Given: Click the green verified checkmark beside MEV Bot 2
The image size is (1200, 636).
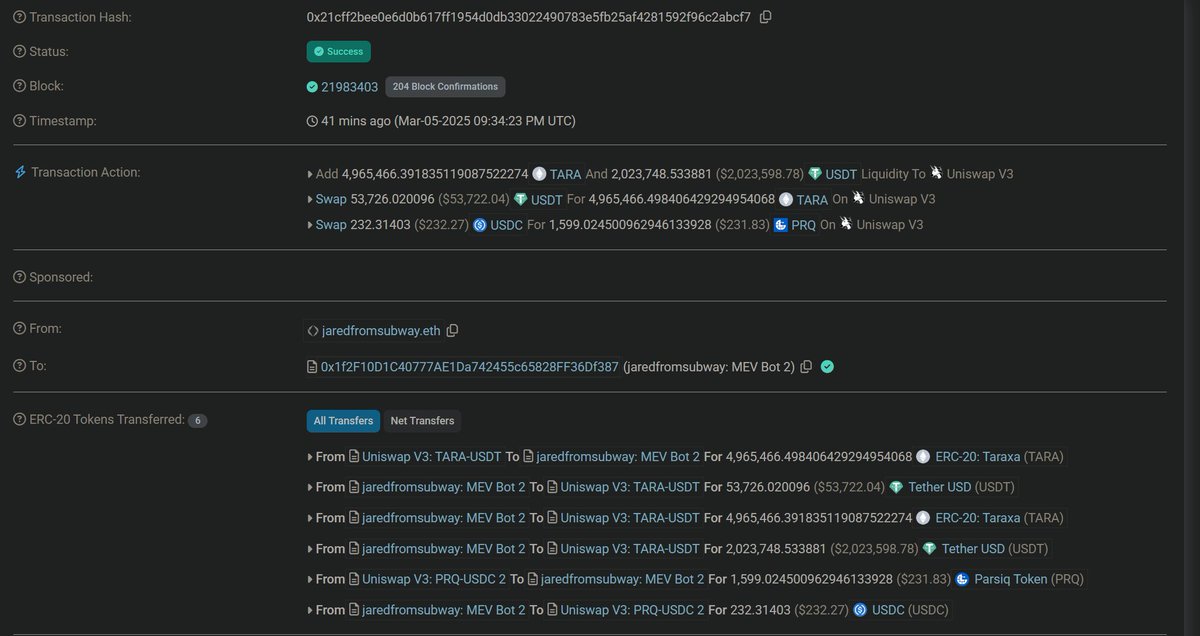Looking at the screenshot, I should pyautogui.click(x=827, y=367).
